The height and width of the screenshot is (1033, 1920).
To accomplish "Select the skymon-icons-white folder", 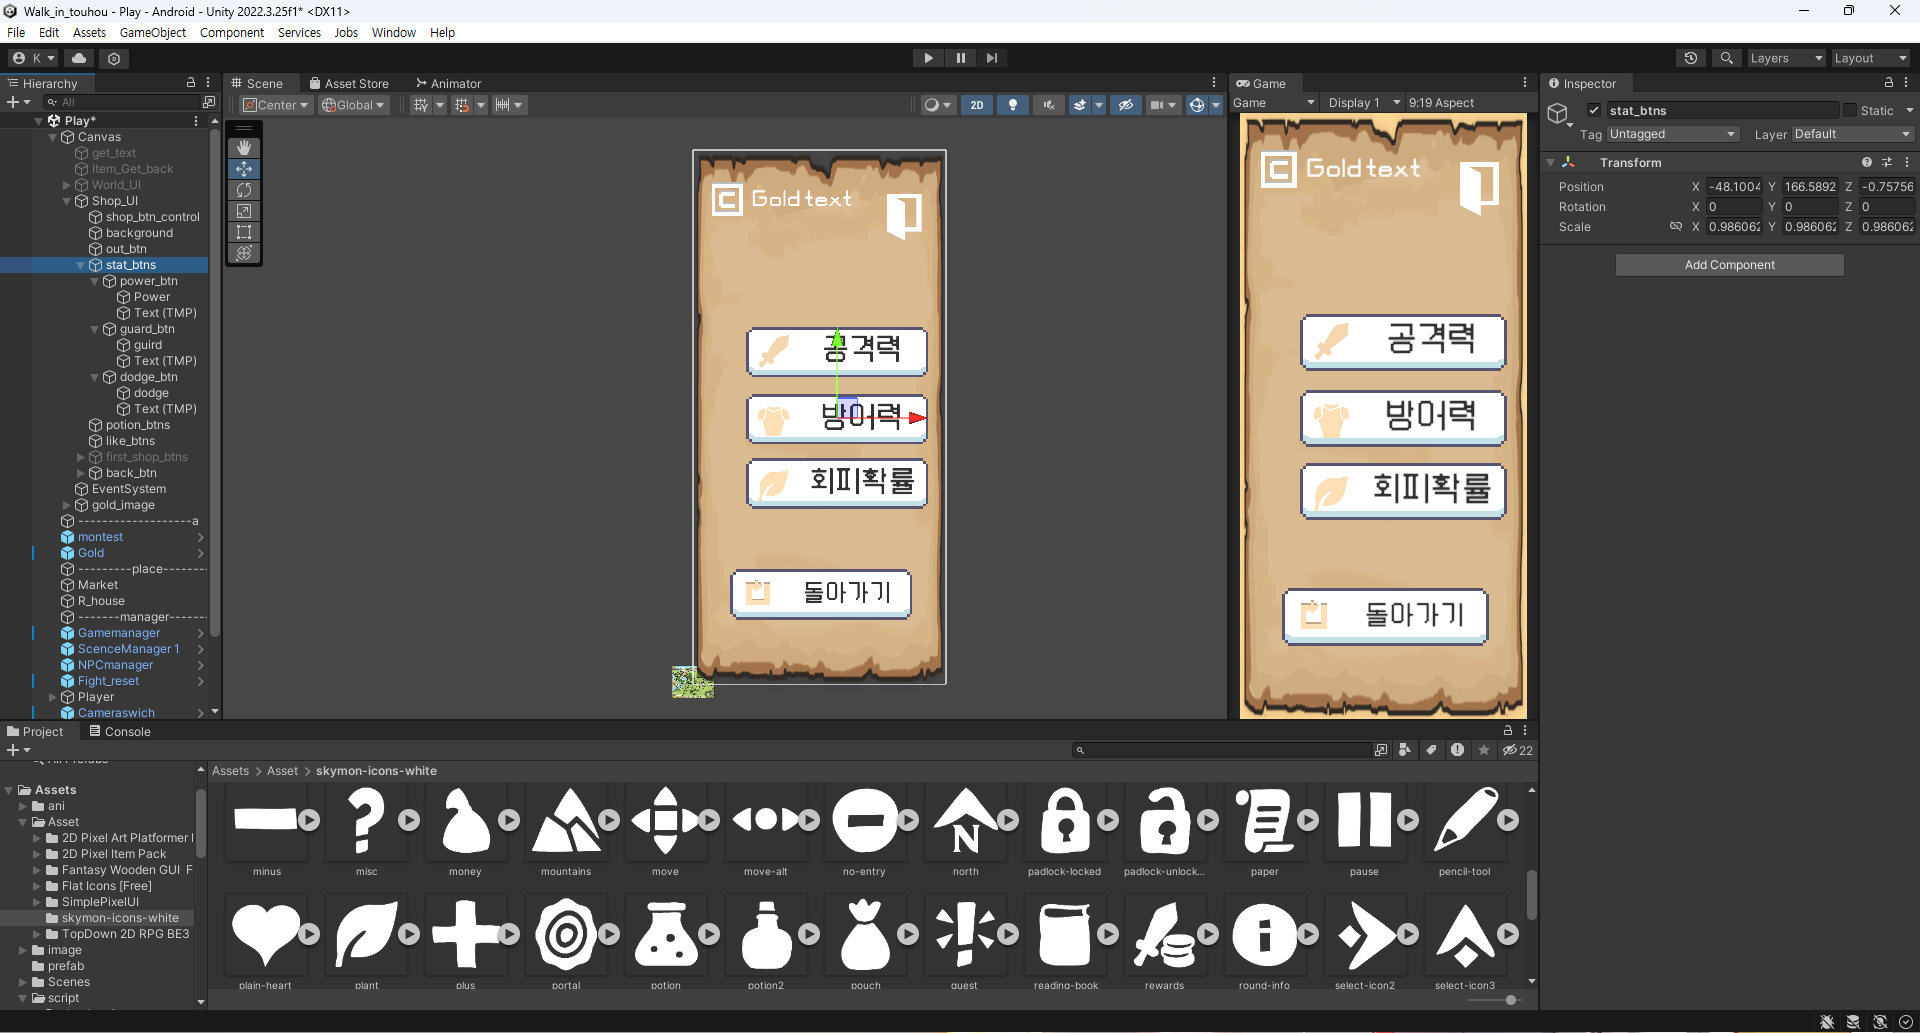I will [x=120, y=918].
